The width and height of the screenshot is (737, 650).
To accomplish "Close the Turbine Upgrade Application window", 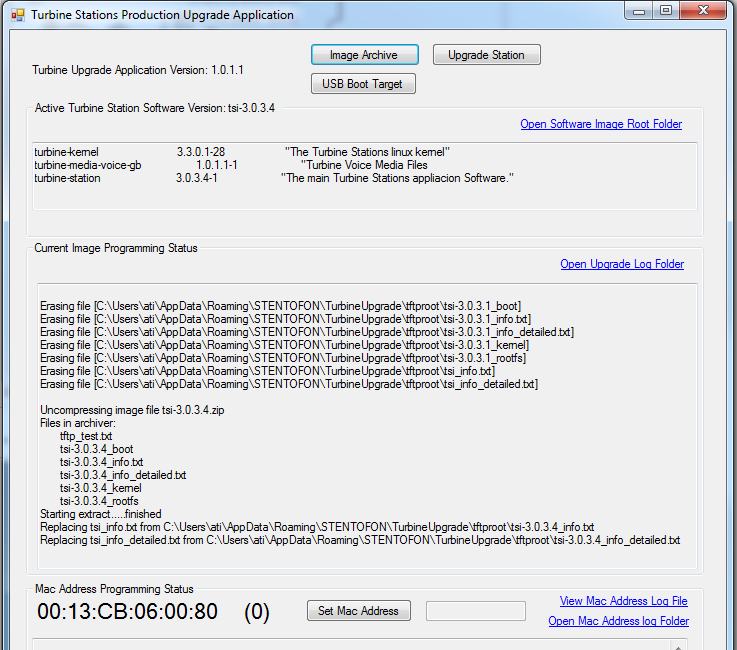I will pos(703,11).
